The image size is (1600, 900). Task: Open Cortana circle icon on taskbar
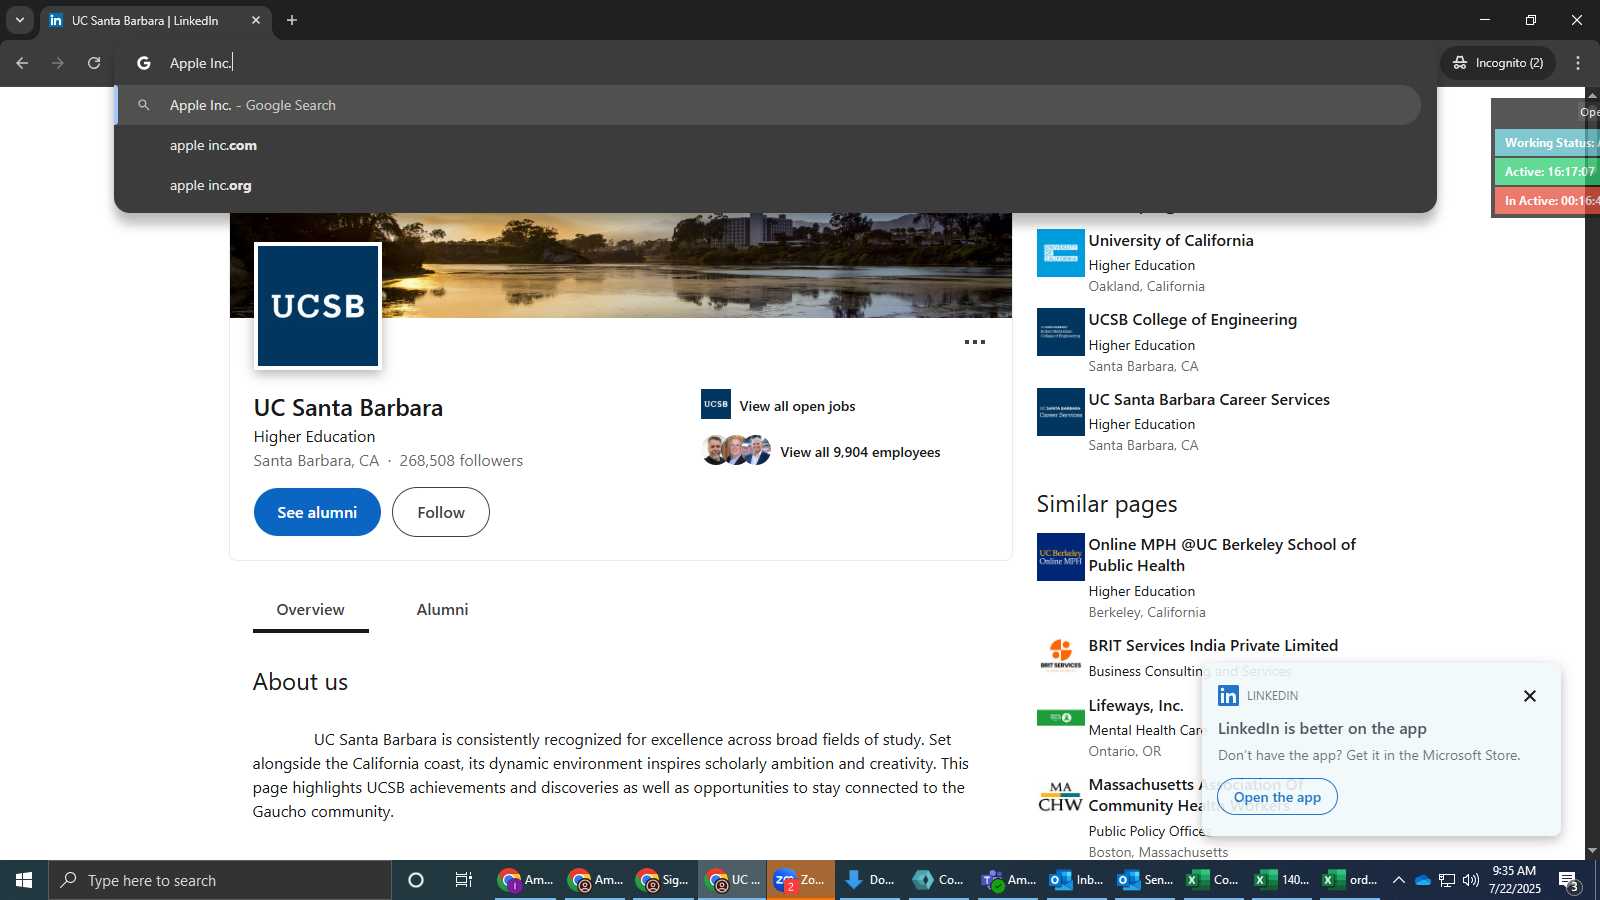coord(416,880)
